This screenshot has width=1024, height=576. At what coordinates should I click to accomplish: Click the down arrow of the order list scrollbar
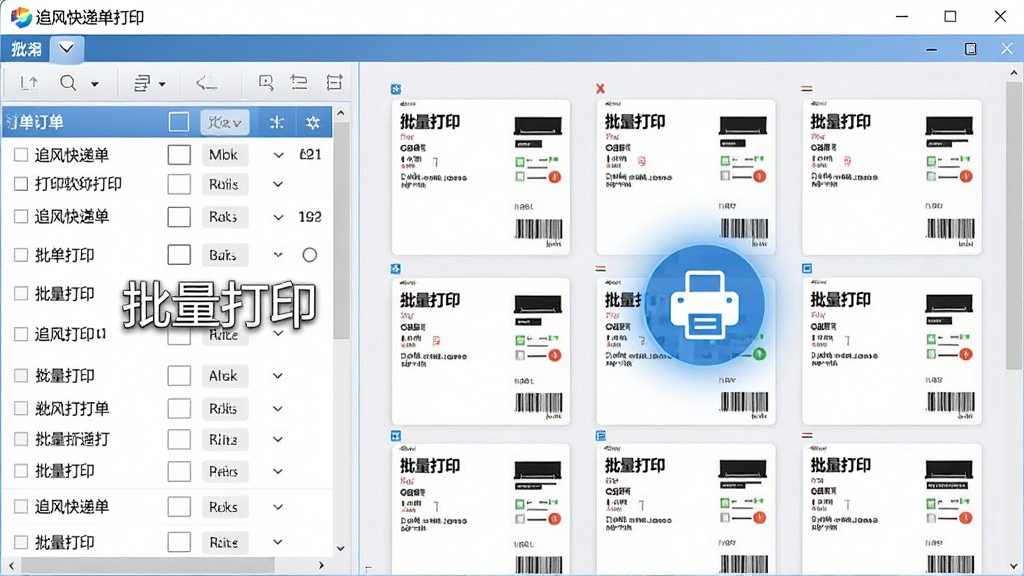click(340, 549)
